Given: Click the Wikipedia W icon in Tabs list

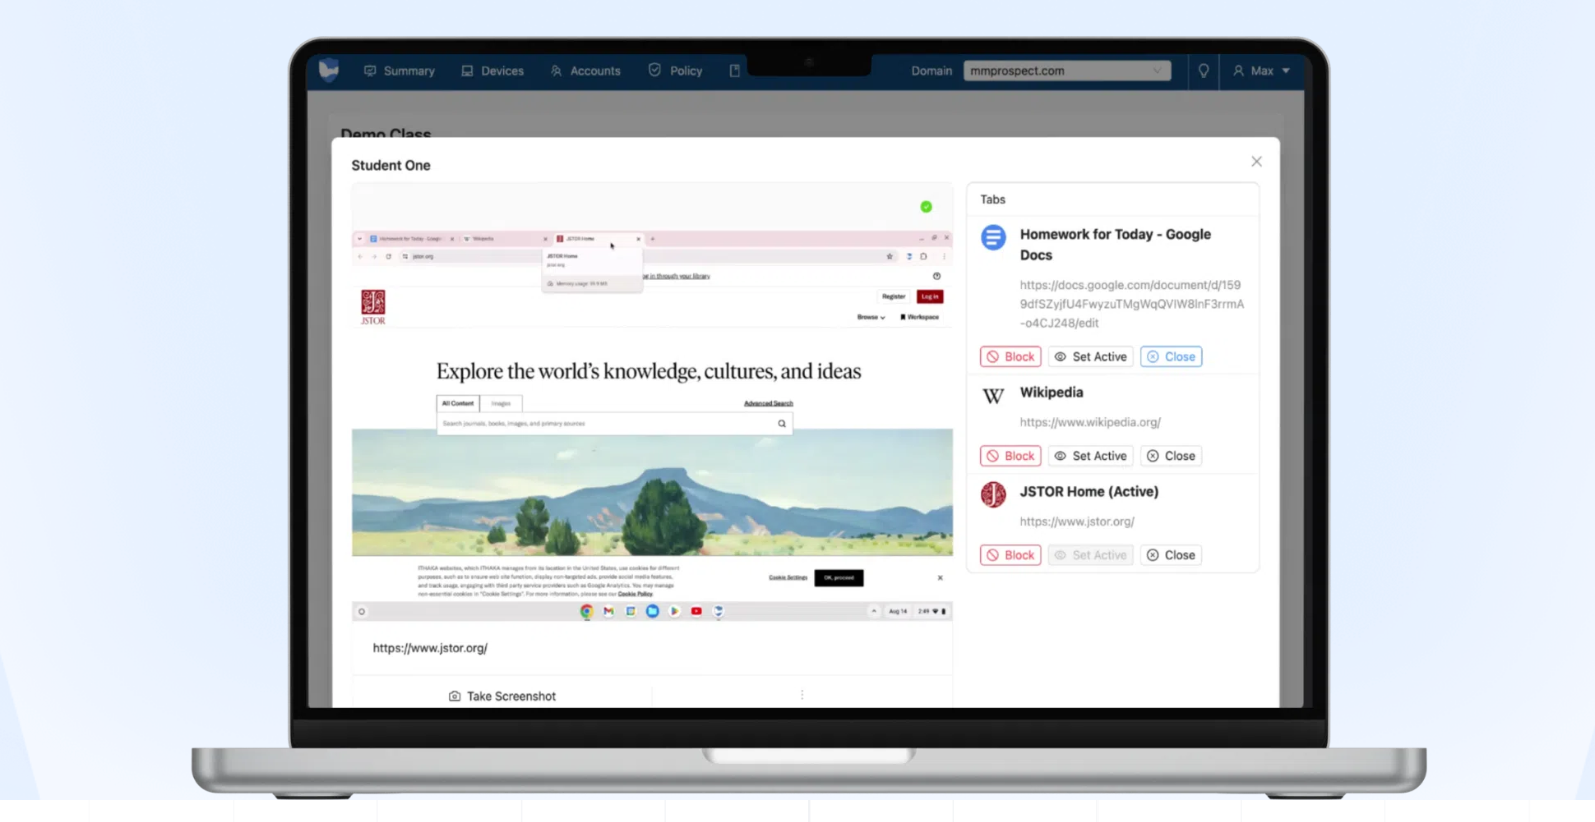Looking at the screenshot, I should (x=993, y=396).
